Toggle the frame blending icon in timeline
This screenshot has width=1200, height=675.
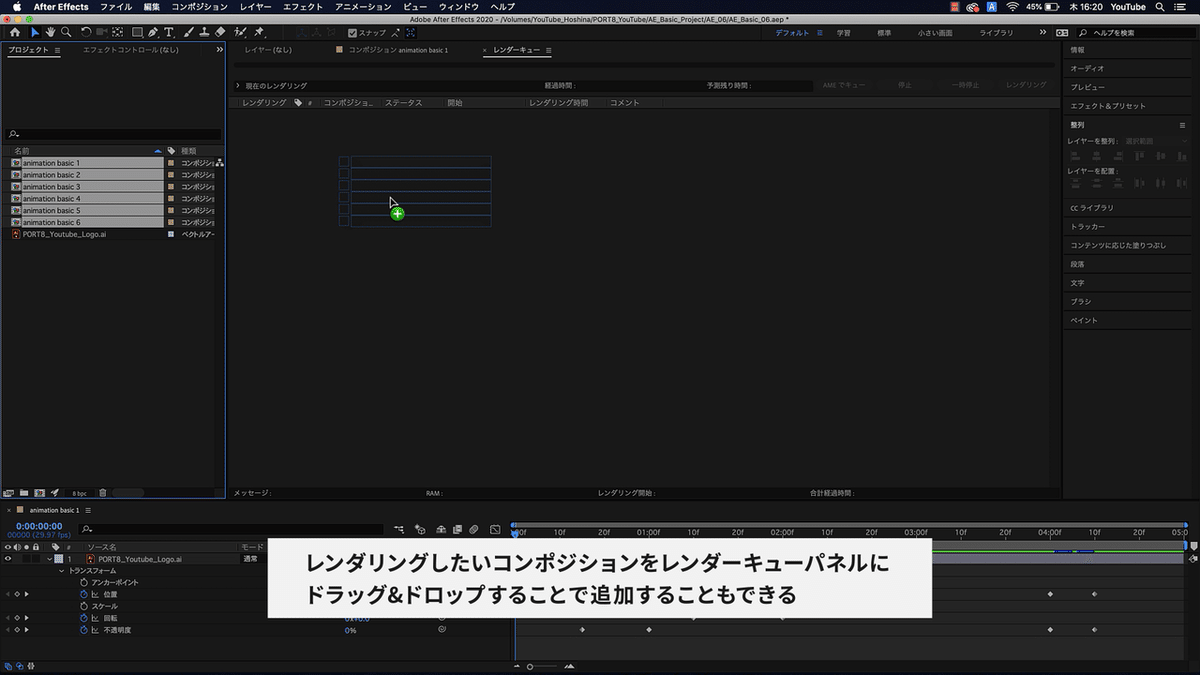pyautogui.click(x=457, y=529)
